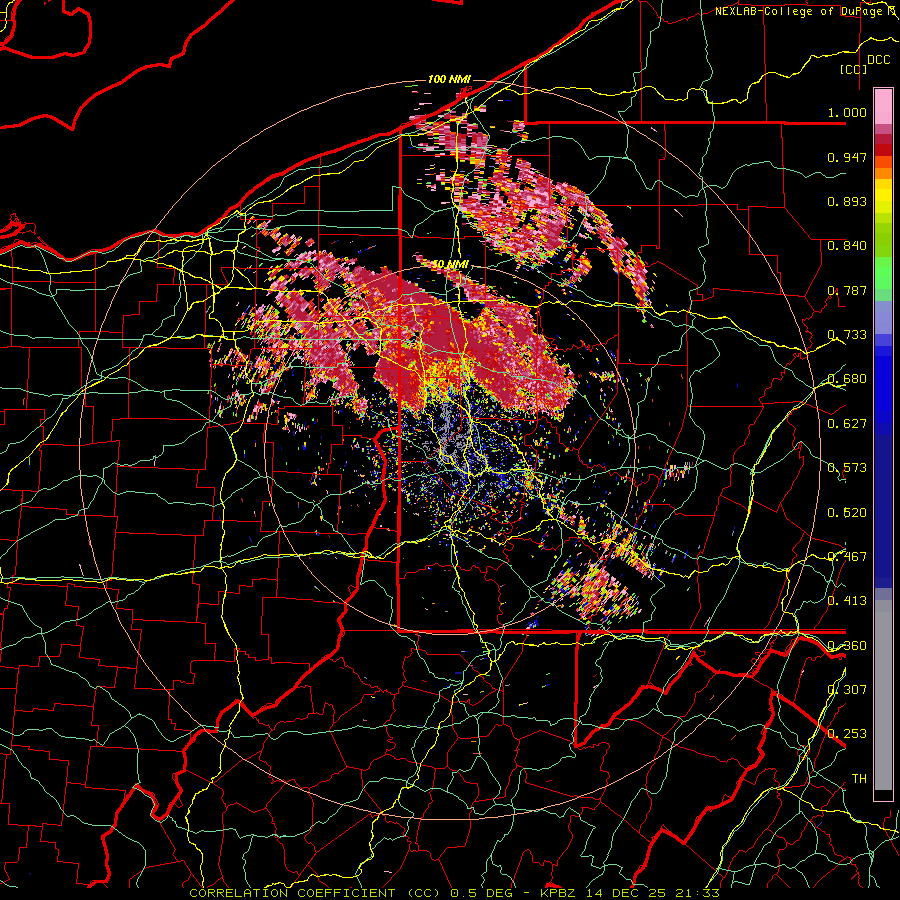Click the DCC label above color scale
Screen dimensions: 900x900
pos(879,60)
